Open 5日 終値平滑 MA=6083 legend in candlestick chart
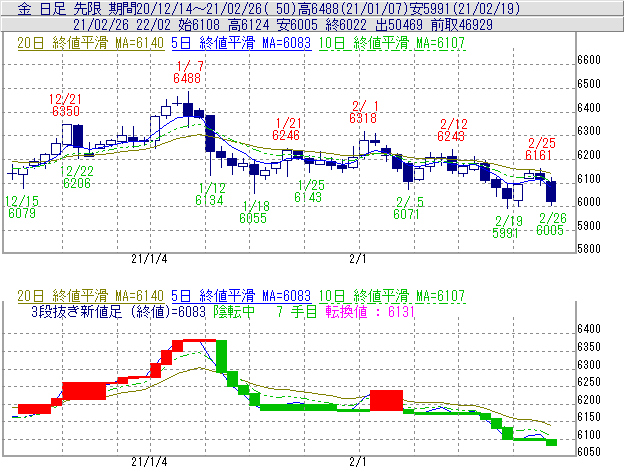 [x=241, y=43]
